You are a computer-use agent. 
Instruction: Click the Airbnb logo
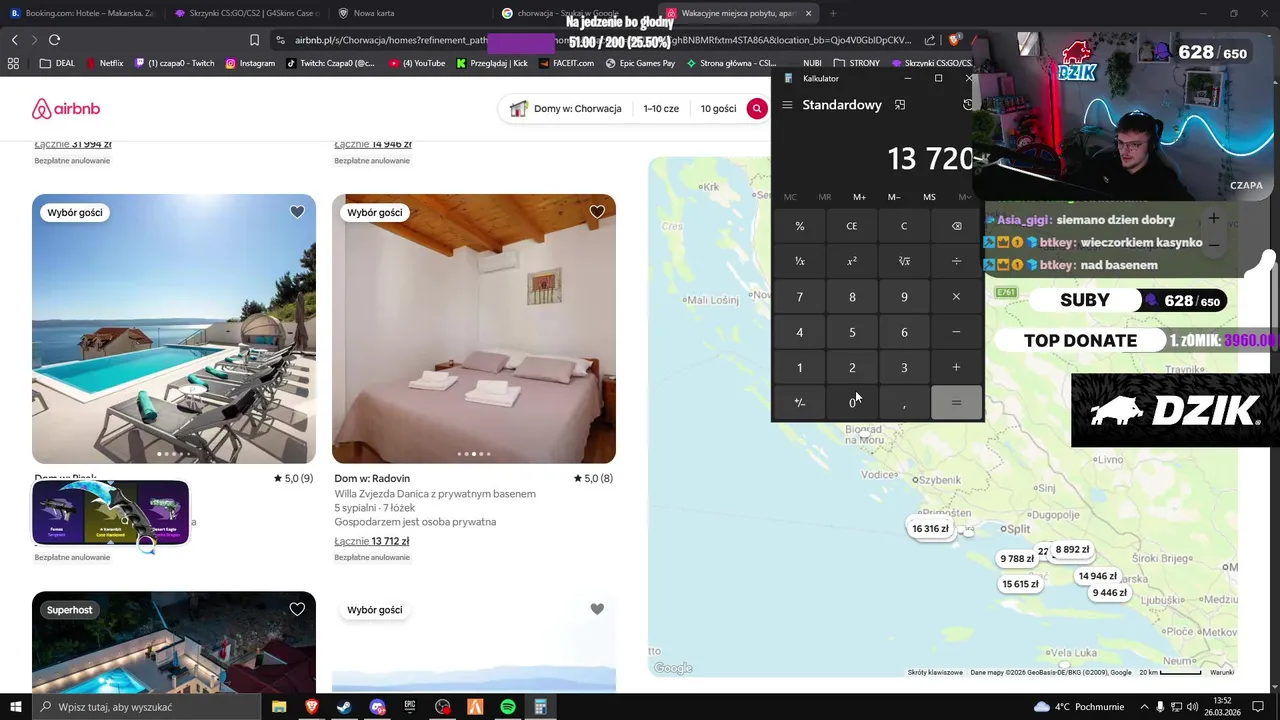click(x=66, y=109)
